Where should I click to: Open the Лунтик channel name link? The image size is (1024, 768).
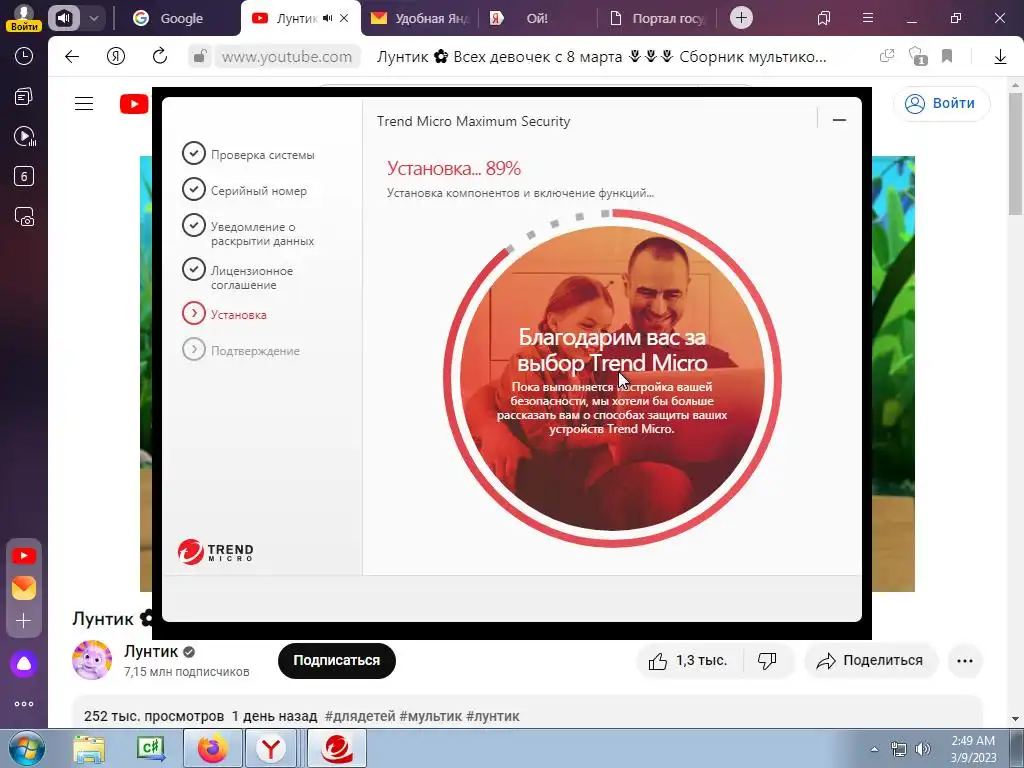pyautogui.click(x=152, y=651)
